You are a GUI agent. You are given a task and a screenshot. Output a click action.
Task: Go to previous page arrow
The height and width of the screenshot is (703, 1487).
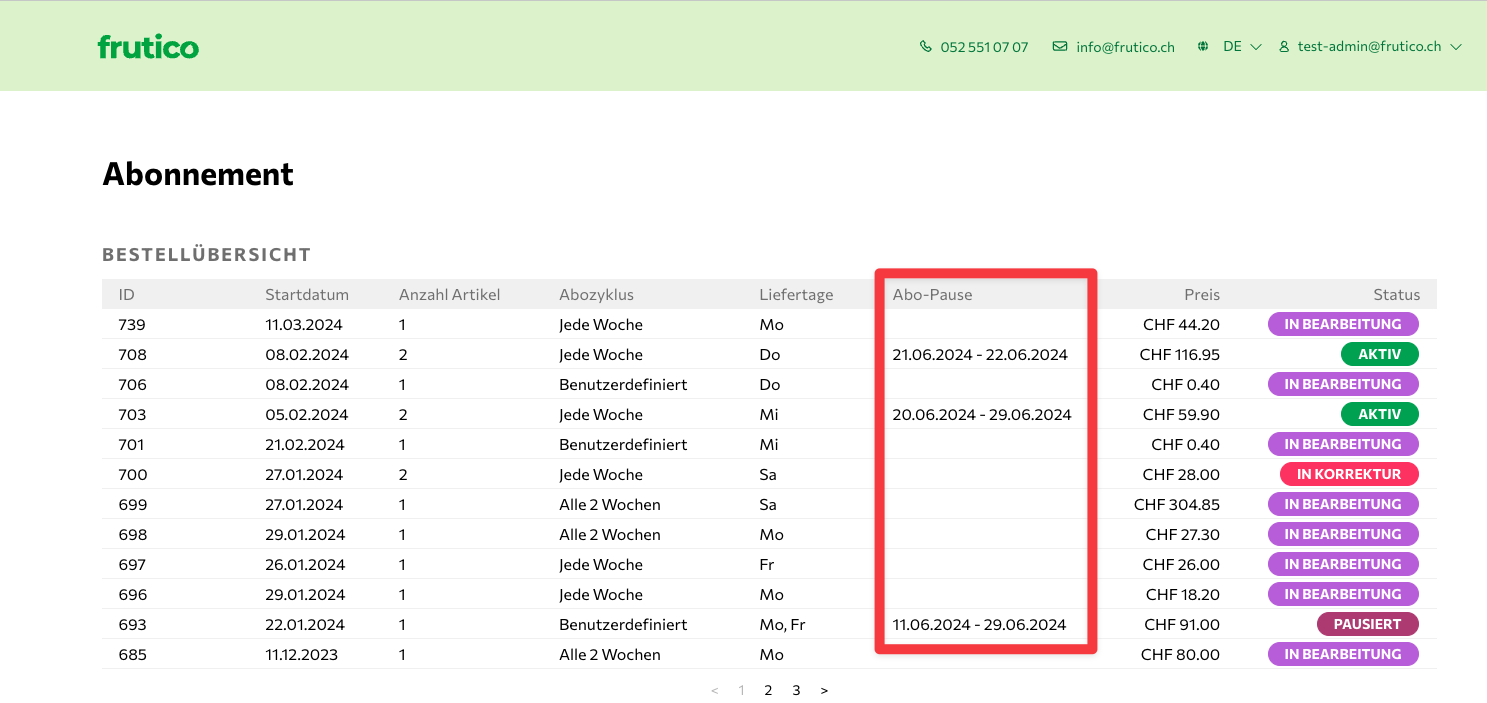(714, 690)
